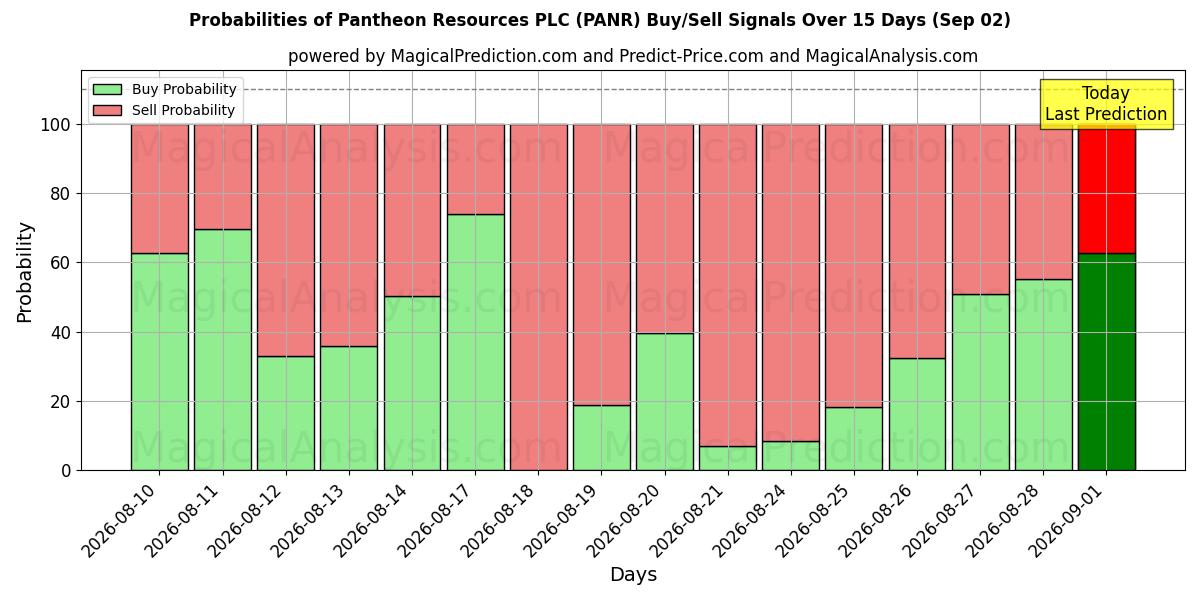Click the green buy bar for 2026-08-27
1200x600 pixels.
tap(981, 382)
